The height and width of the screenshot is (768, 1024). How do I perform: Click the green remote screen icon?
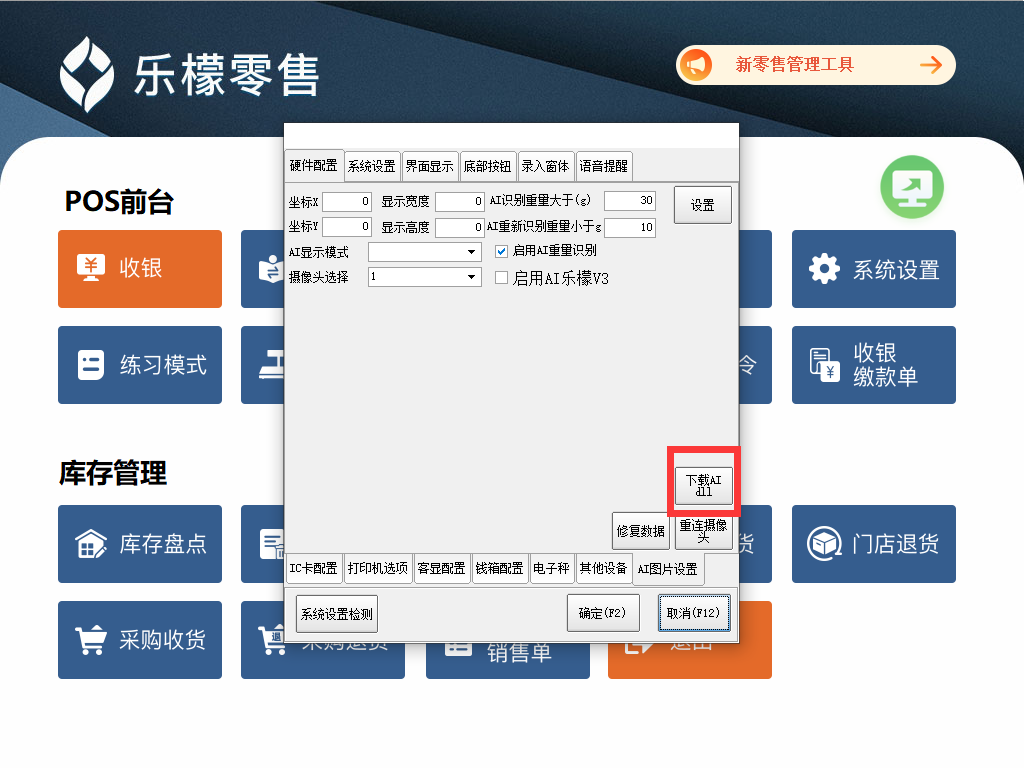(912, 187)
